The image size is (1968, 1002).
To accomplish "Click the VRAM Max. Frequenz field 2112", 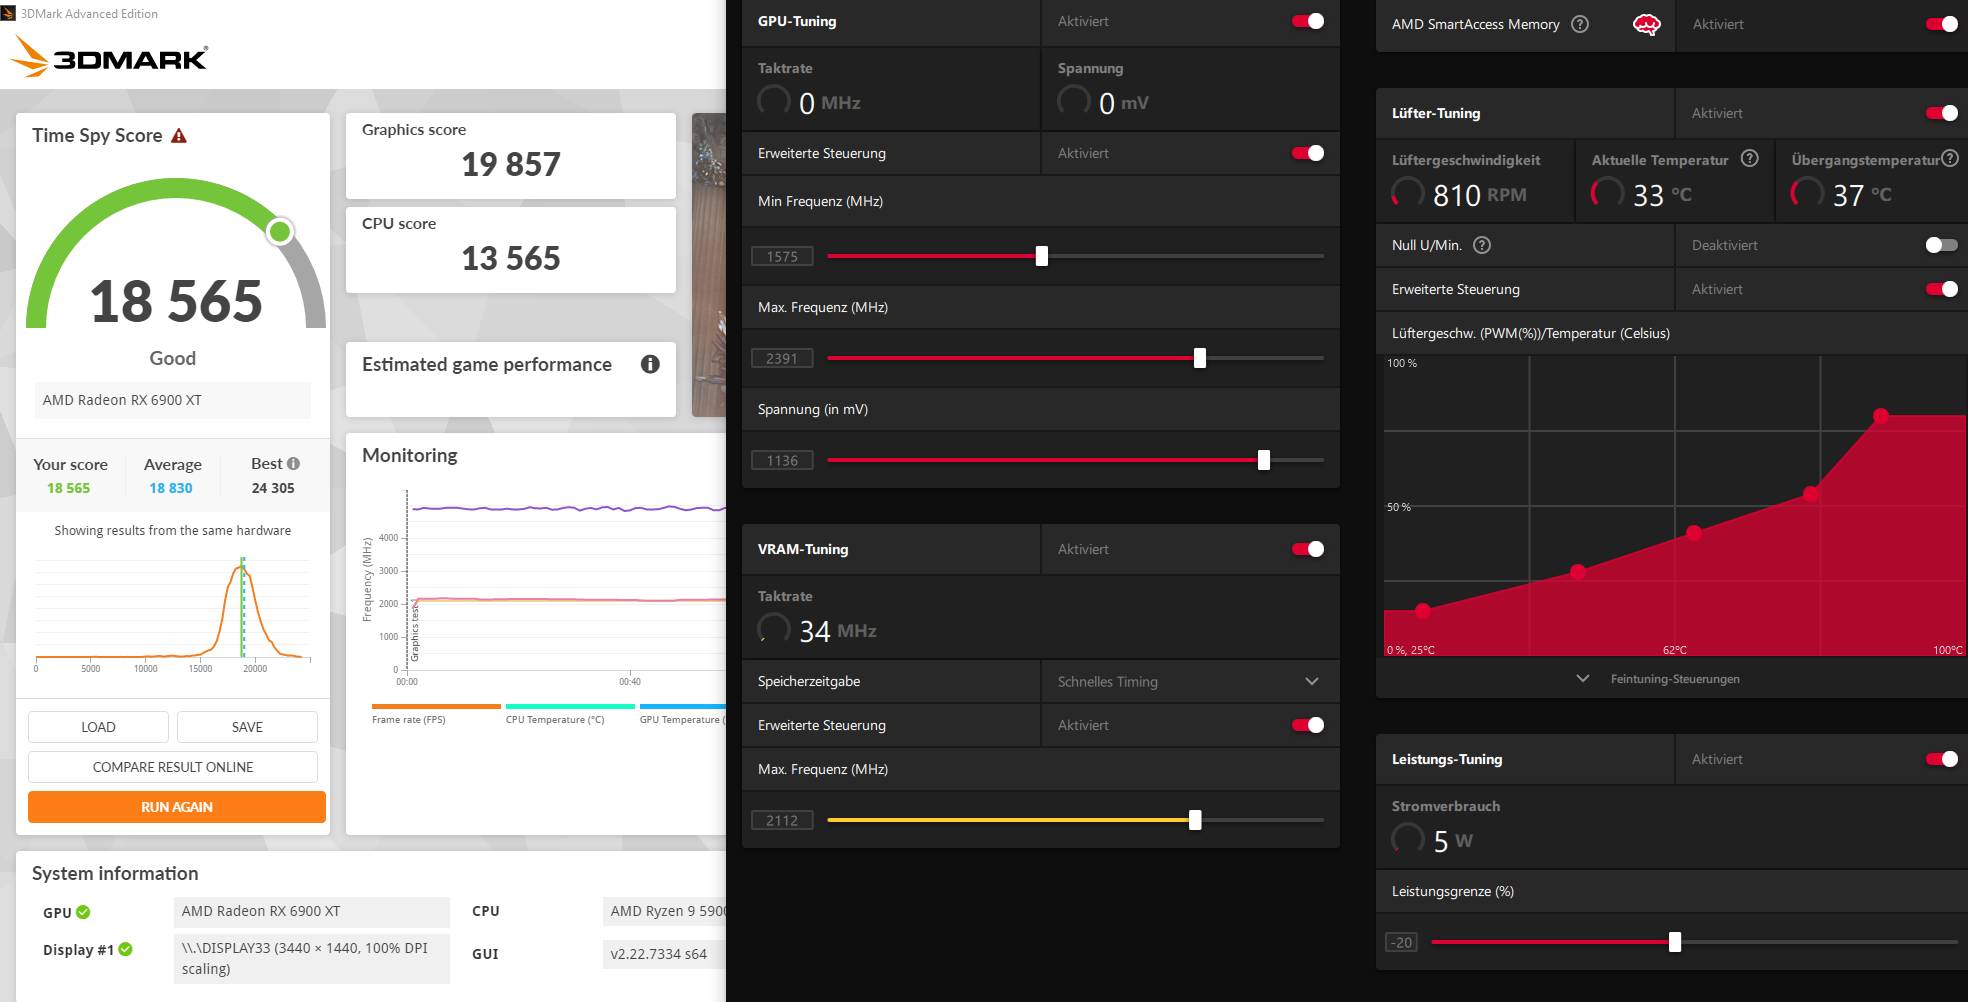I will tap(783, 821).
